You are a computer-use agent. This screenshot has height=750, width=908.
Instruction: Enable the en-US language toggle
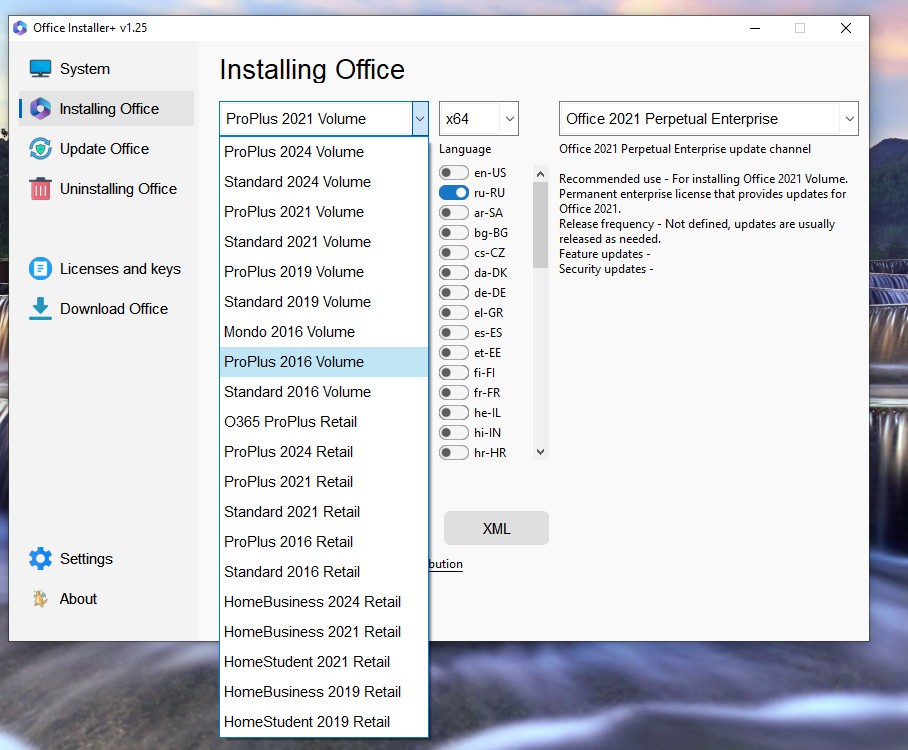pyautogui.click(x=453, y=173)
